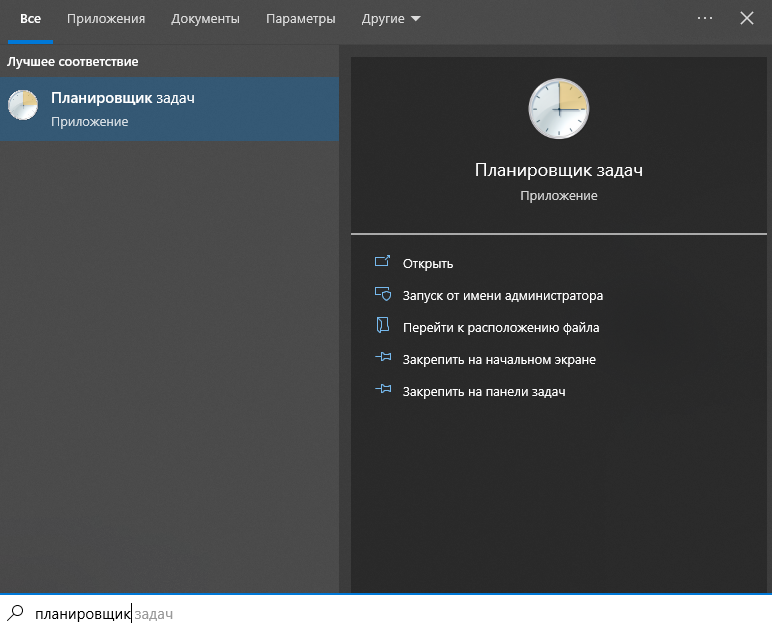772x625 pixels.
Task: Click the file location folder icon
Action: (383, 325)
